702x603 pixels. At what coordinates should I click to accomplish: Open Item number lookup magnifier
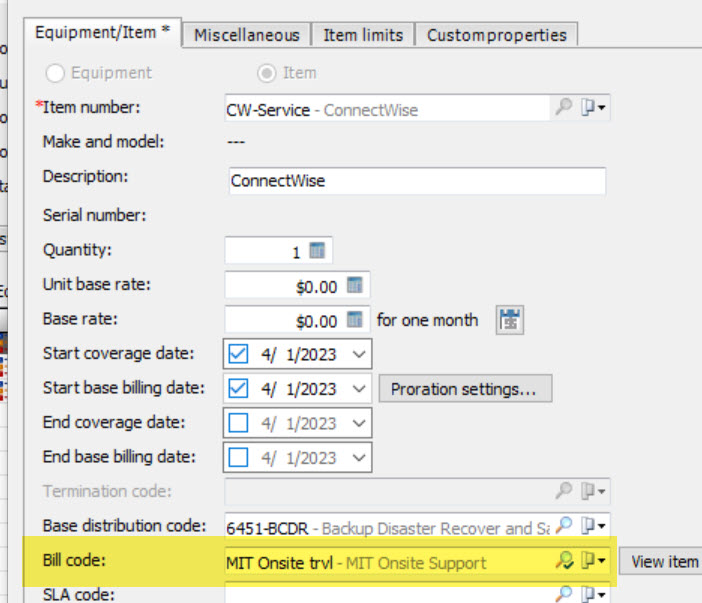pyautogui.click(x=563, y=107)
